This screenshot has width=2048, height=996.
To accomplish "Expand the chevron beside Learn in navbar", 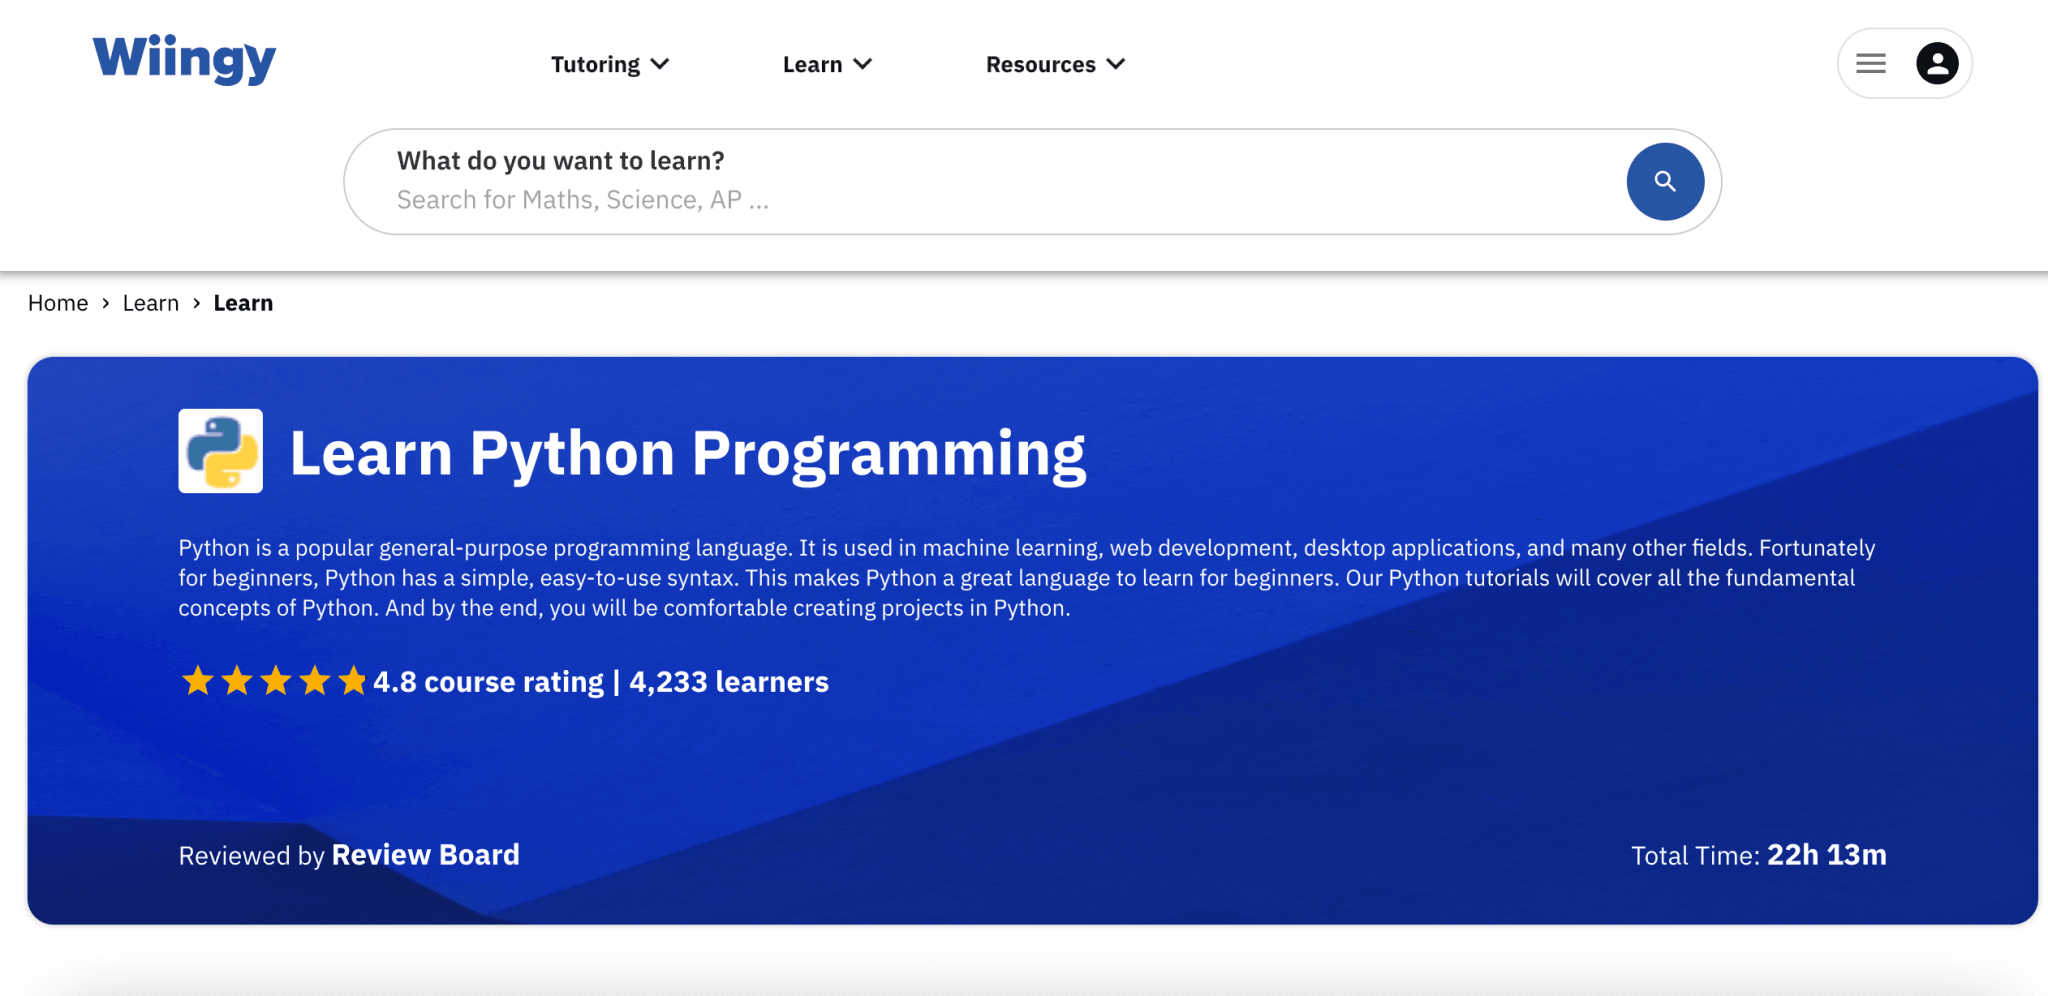I will pyautogui.click(x=863, y=64).
